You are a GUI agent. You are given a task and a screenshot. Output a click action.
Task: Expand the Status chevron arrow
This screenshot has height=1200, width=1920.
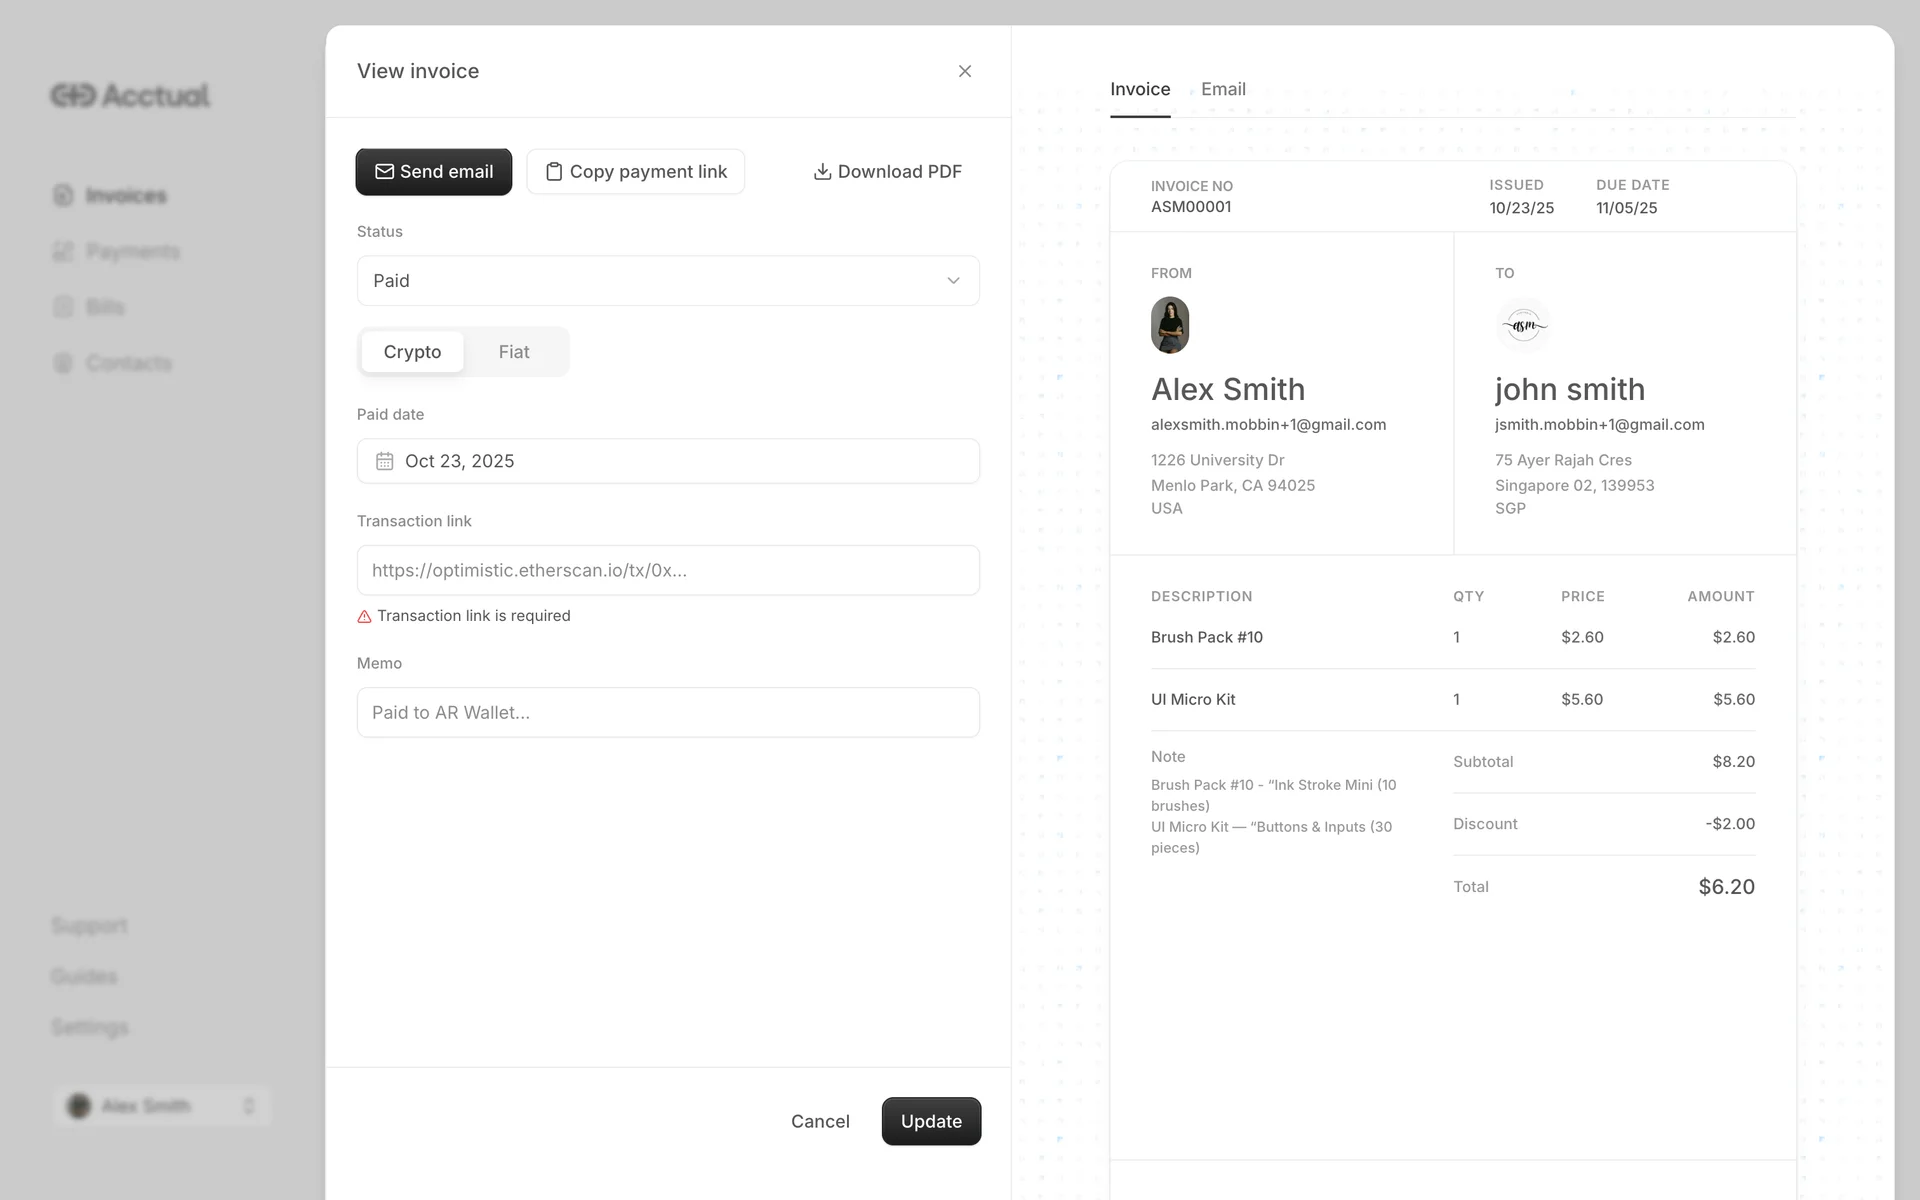pos(953,281)
